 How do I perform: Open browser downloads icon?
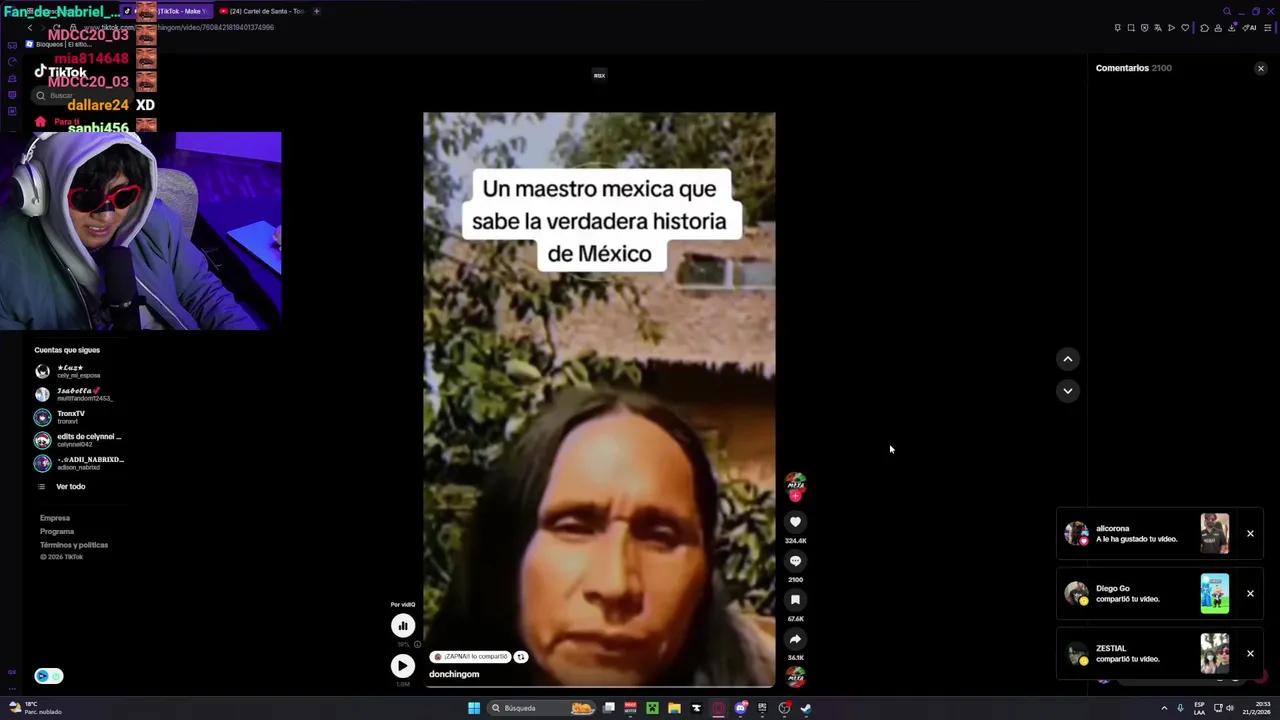click(1231, 28)
